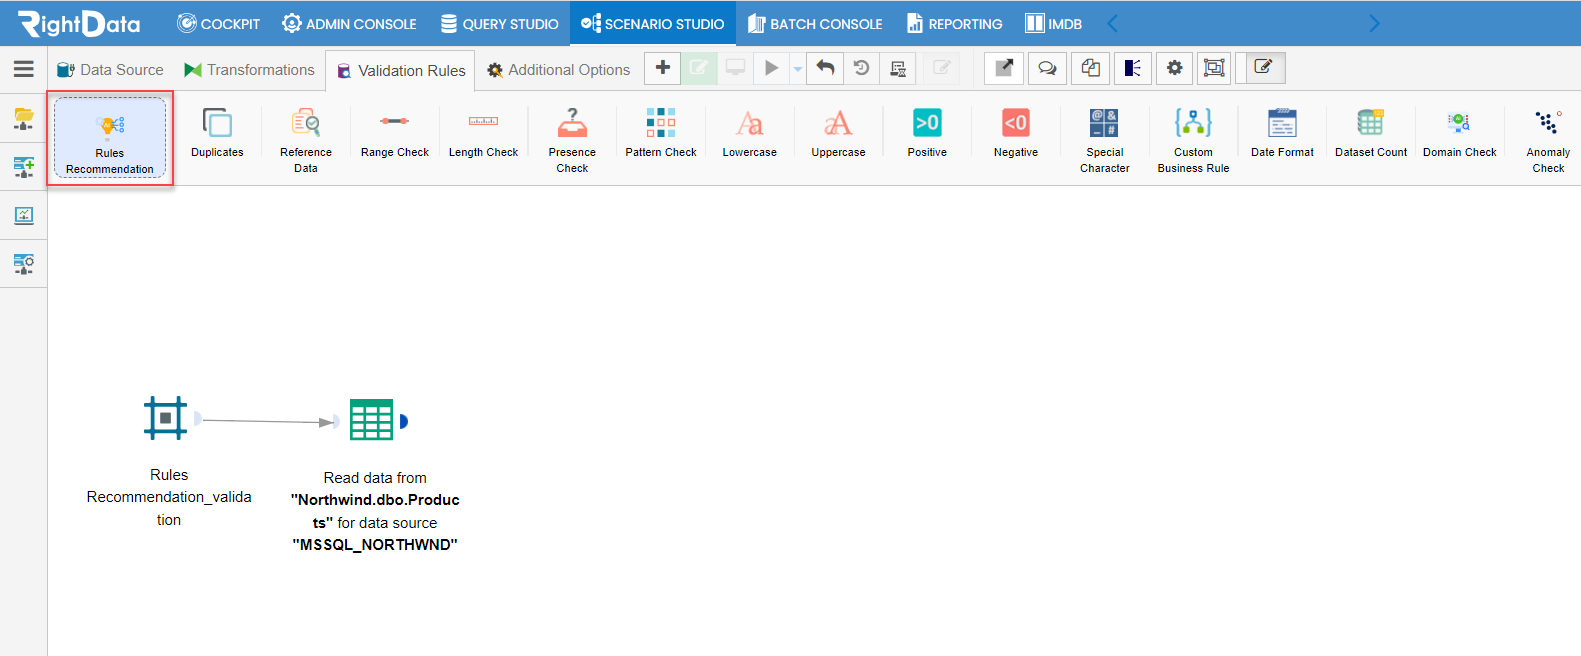Click the fit-to-screen toolbar button
This screenshot has width=1581, height=656.
click(1214, 68)
